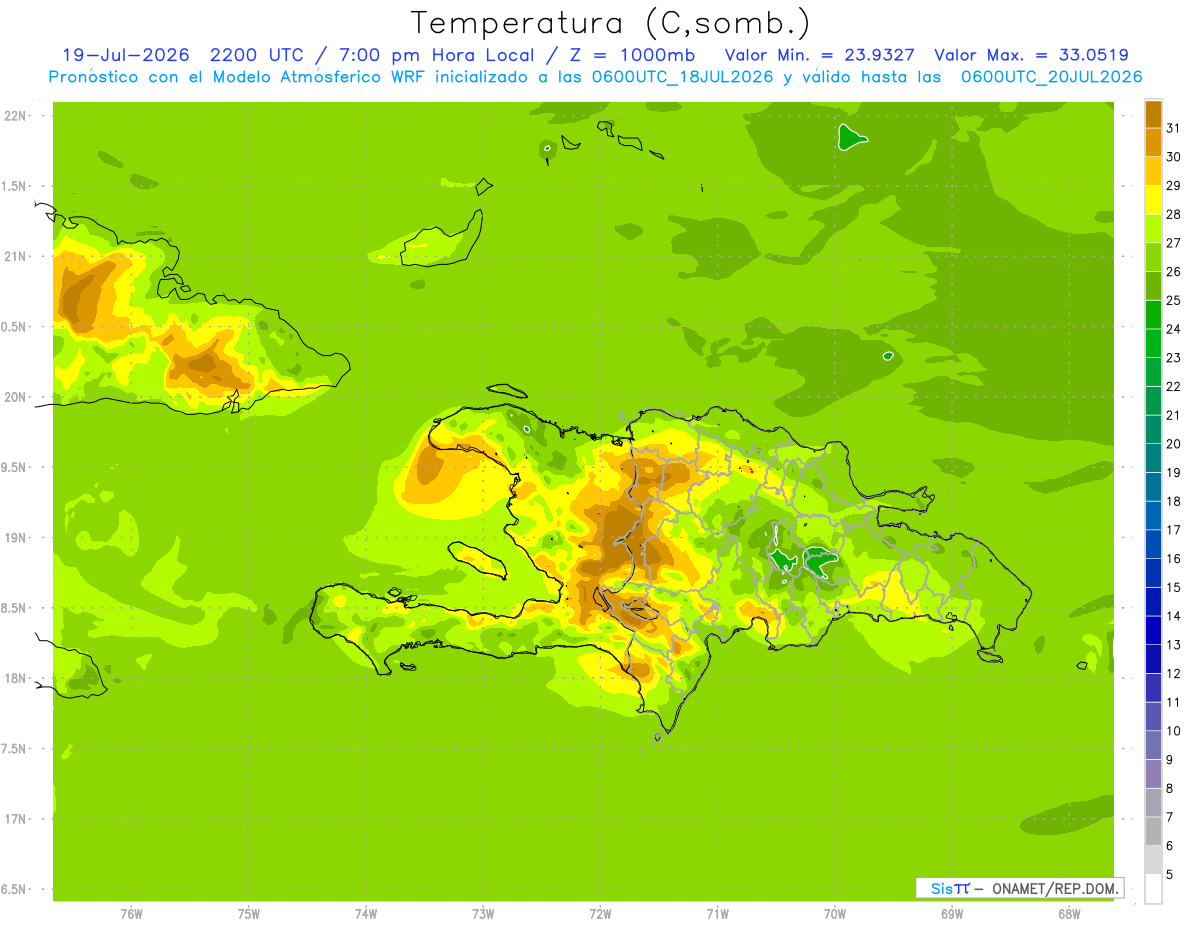Click the latitude label "17N"
The width and height of the screenshot is (1200, 927).
[16, 819]
